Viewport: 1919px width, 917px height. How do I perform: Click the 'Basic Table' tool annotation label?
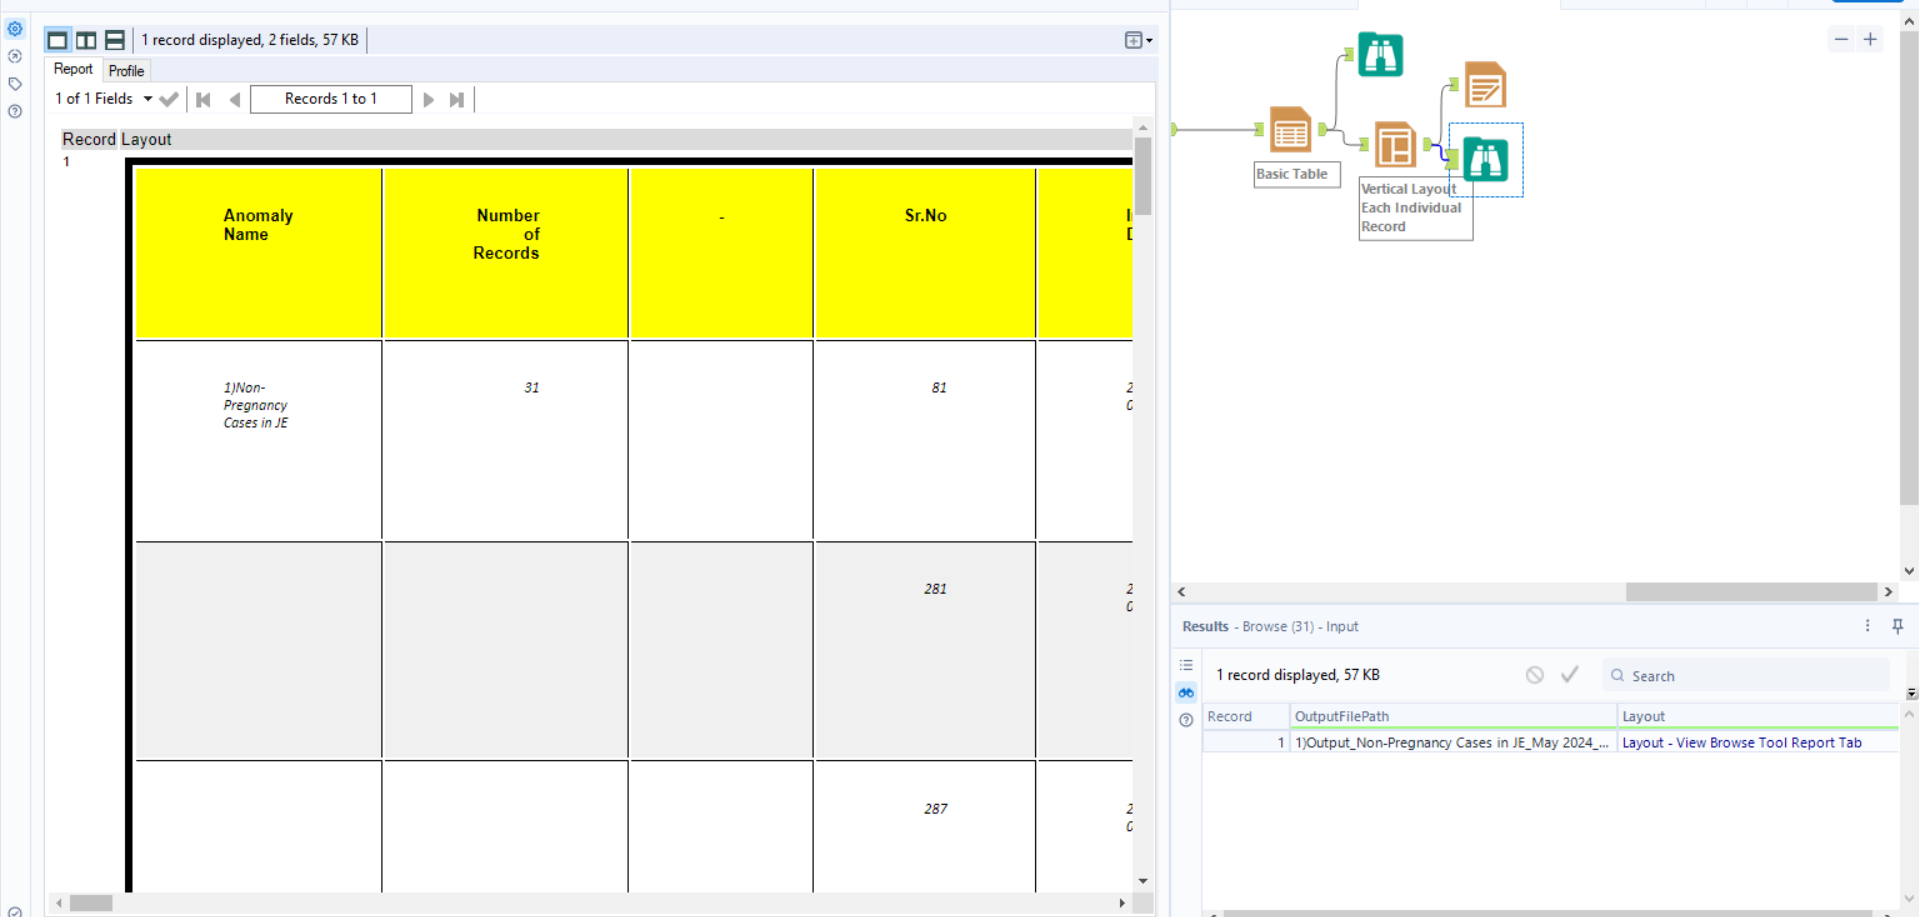click(x=1297, y=174)
